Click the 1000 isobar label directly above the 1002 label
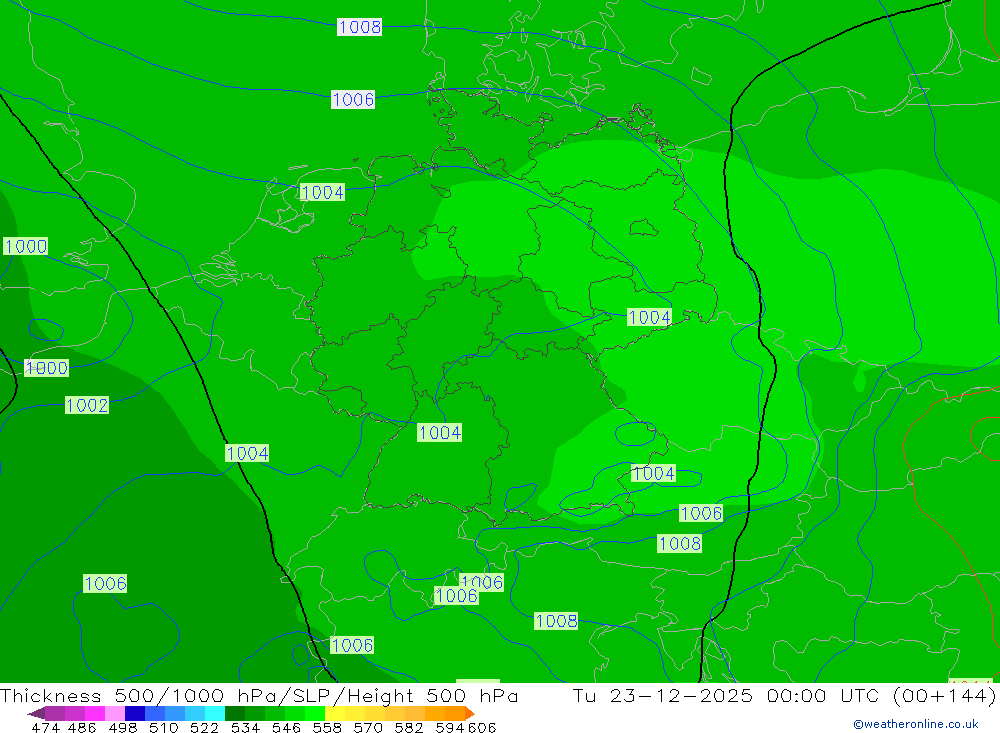1000x733 pixels. (x=47, y=367)
